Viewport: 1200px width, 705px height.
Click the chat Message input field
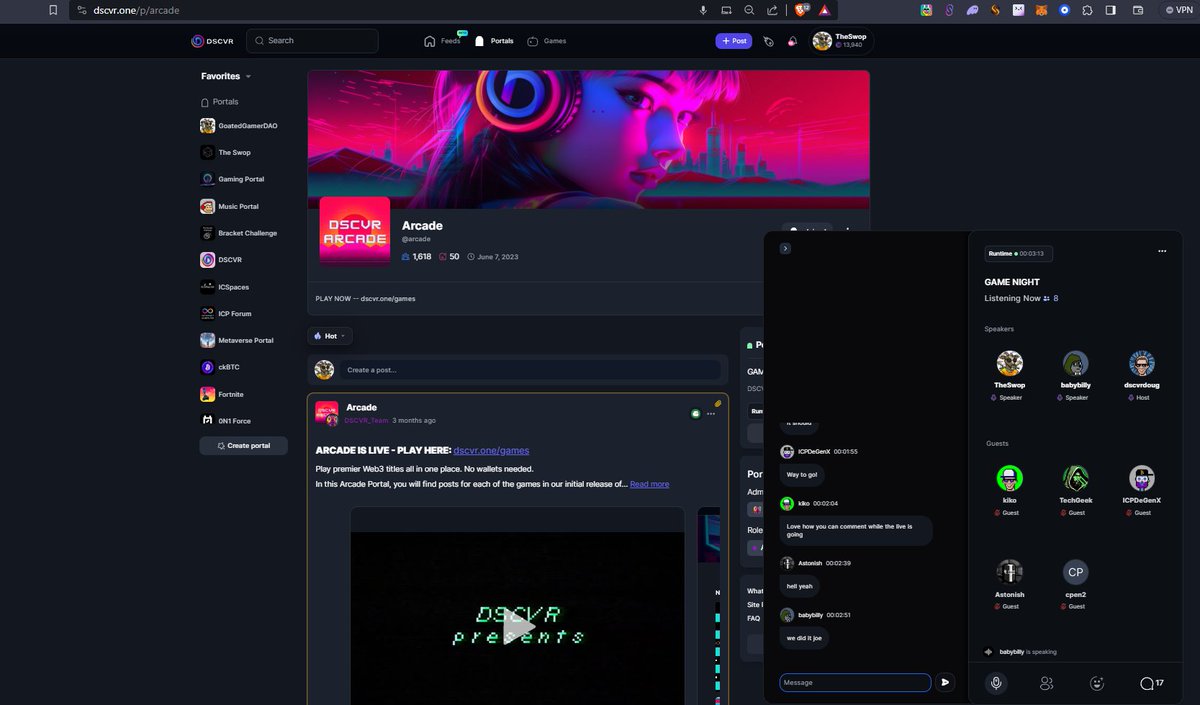coord(855,683)
